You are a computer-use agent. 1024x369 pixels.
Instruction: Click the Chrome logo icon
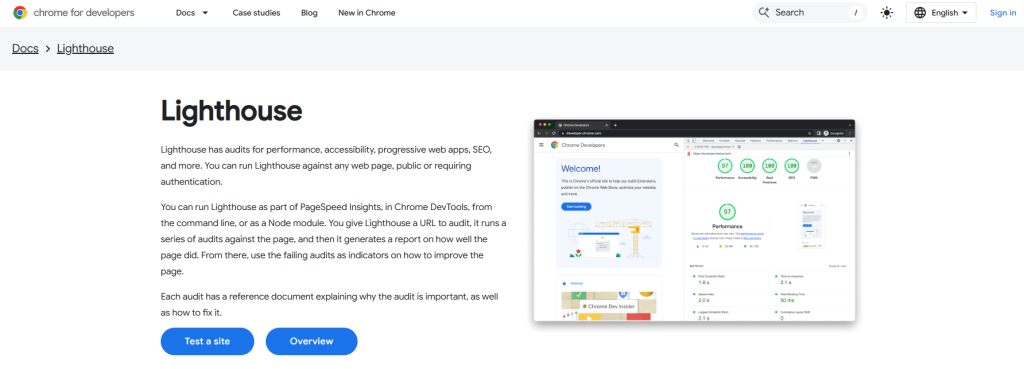click(x=20, y=12)
